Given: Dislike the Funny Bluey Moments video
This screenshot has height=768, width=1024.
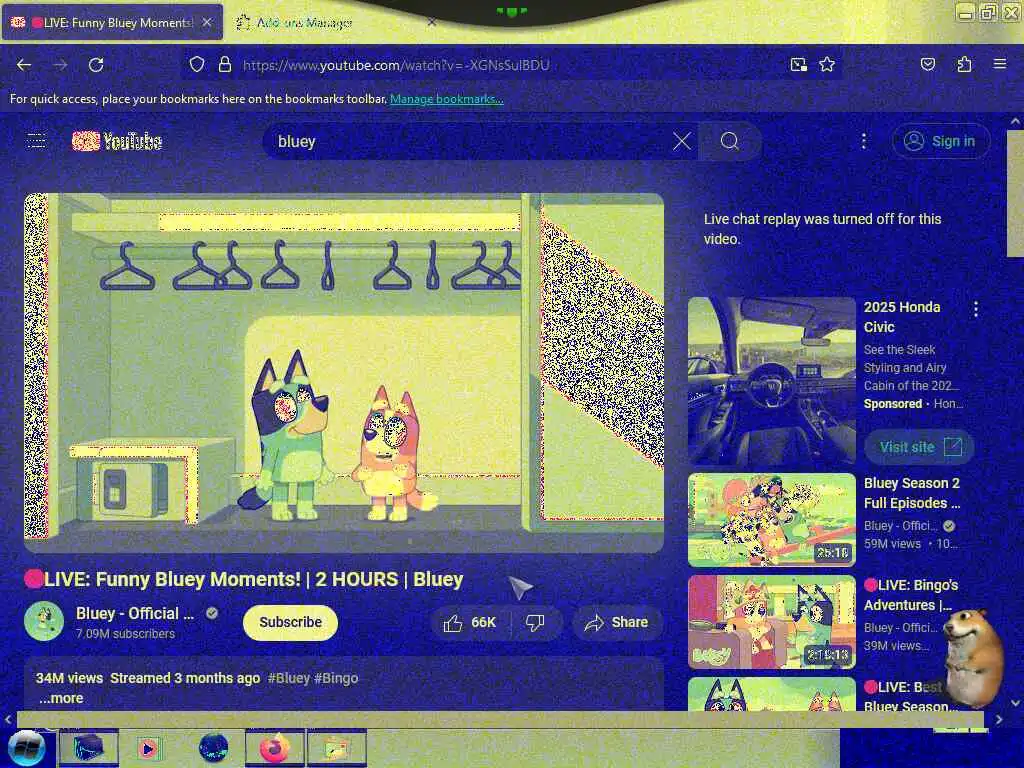Looking at the screenshot, I should (x=536, y=622).
